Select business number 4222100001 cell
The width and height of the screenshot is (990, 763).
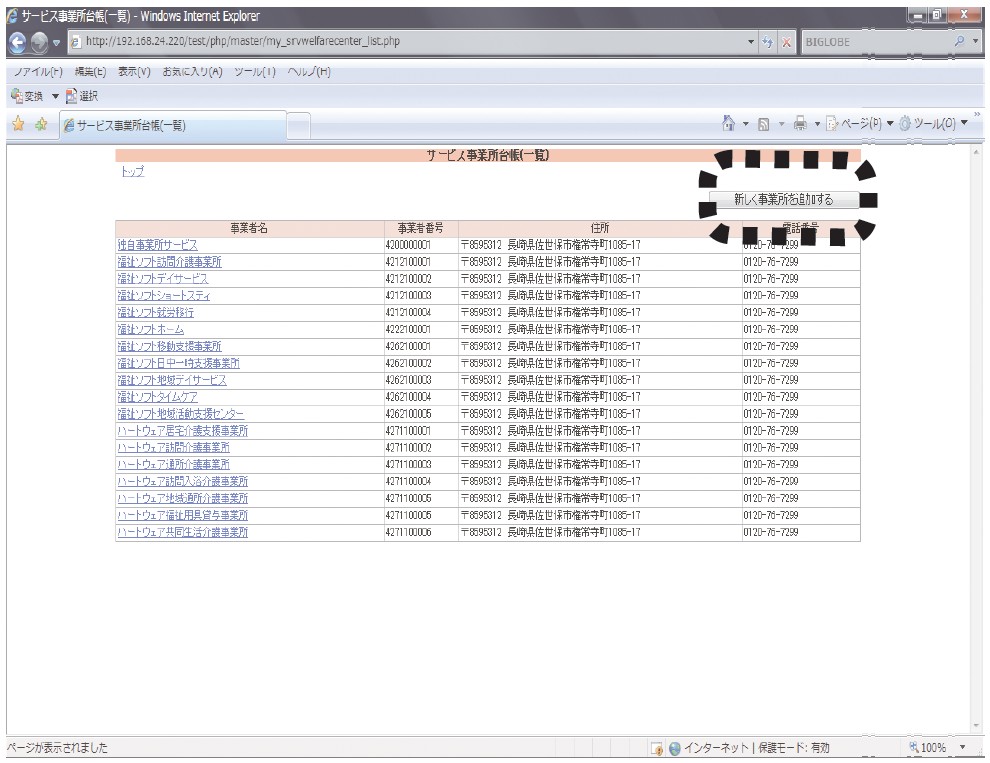tap(421, 329)
